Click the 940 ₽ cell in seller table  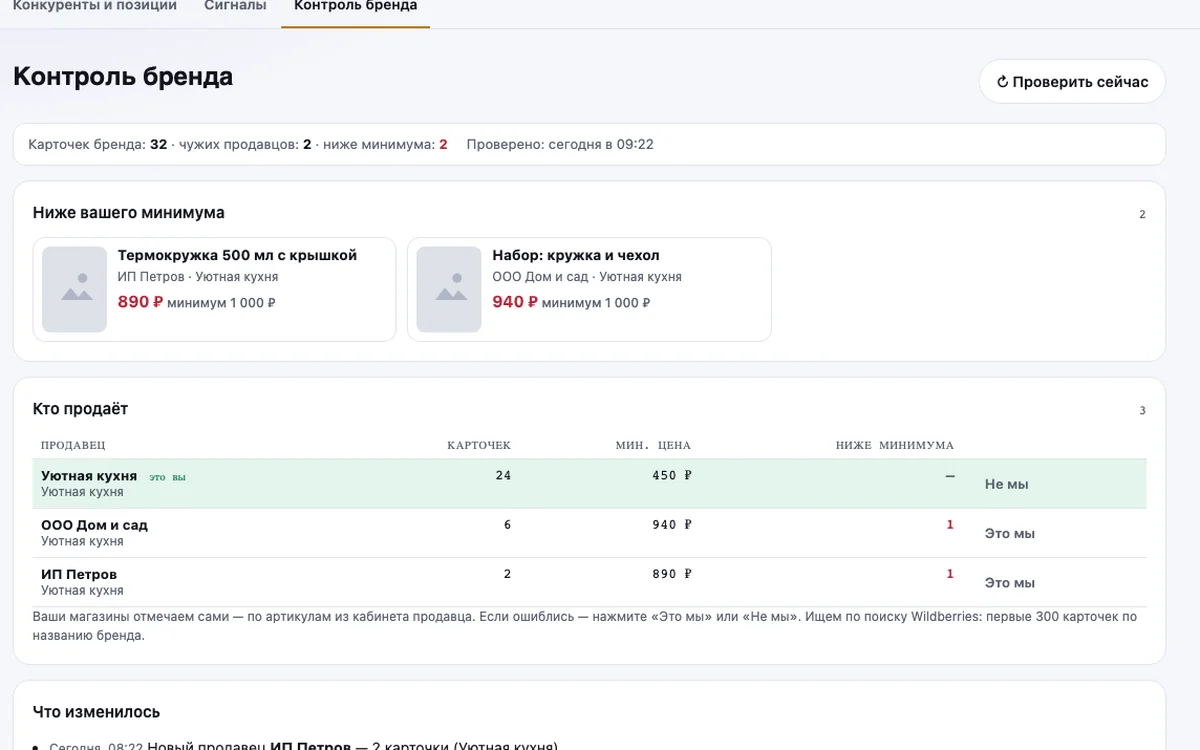click(x=672, y=525)
